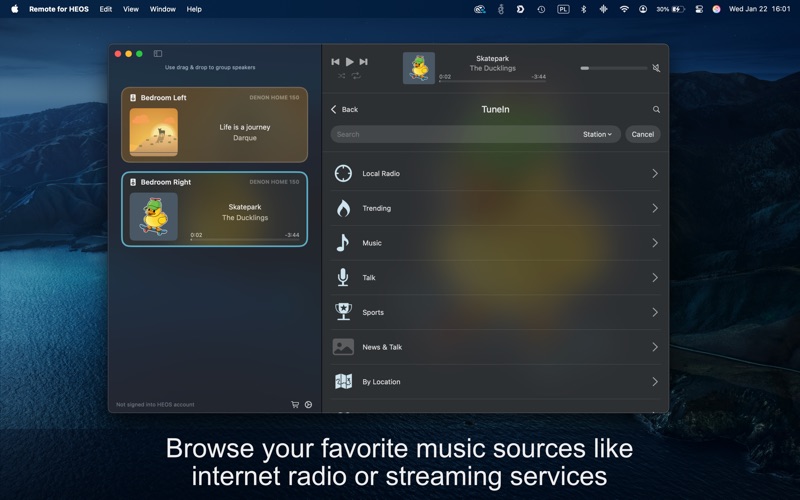Click the circular icon beside the cart
The height and width of the screenshot is (500, 800).
(309, 405)
